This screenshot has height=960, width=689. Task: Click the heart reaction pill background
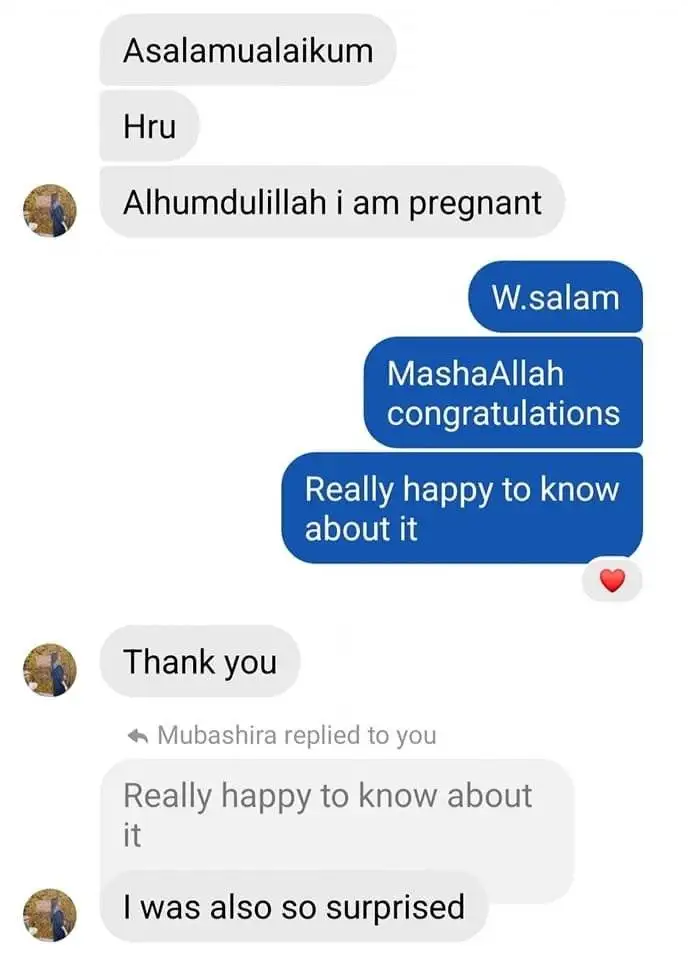coord(612,580)
